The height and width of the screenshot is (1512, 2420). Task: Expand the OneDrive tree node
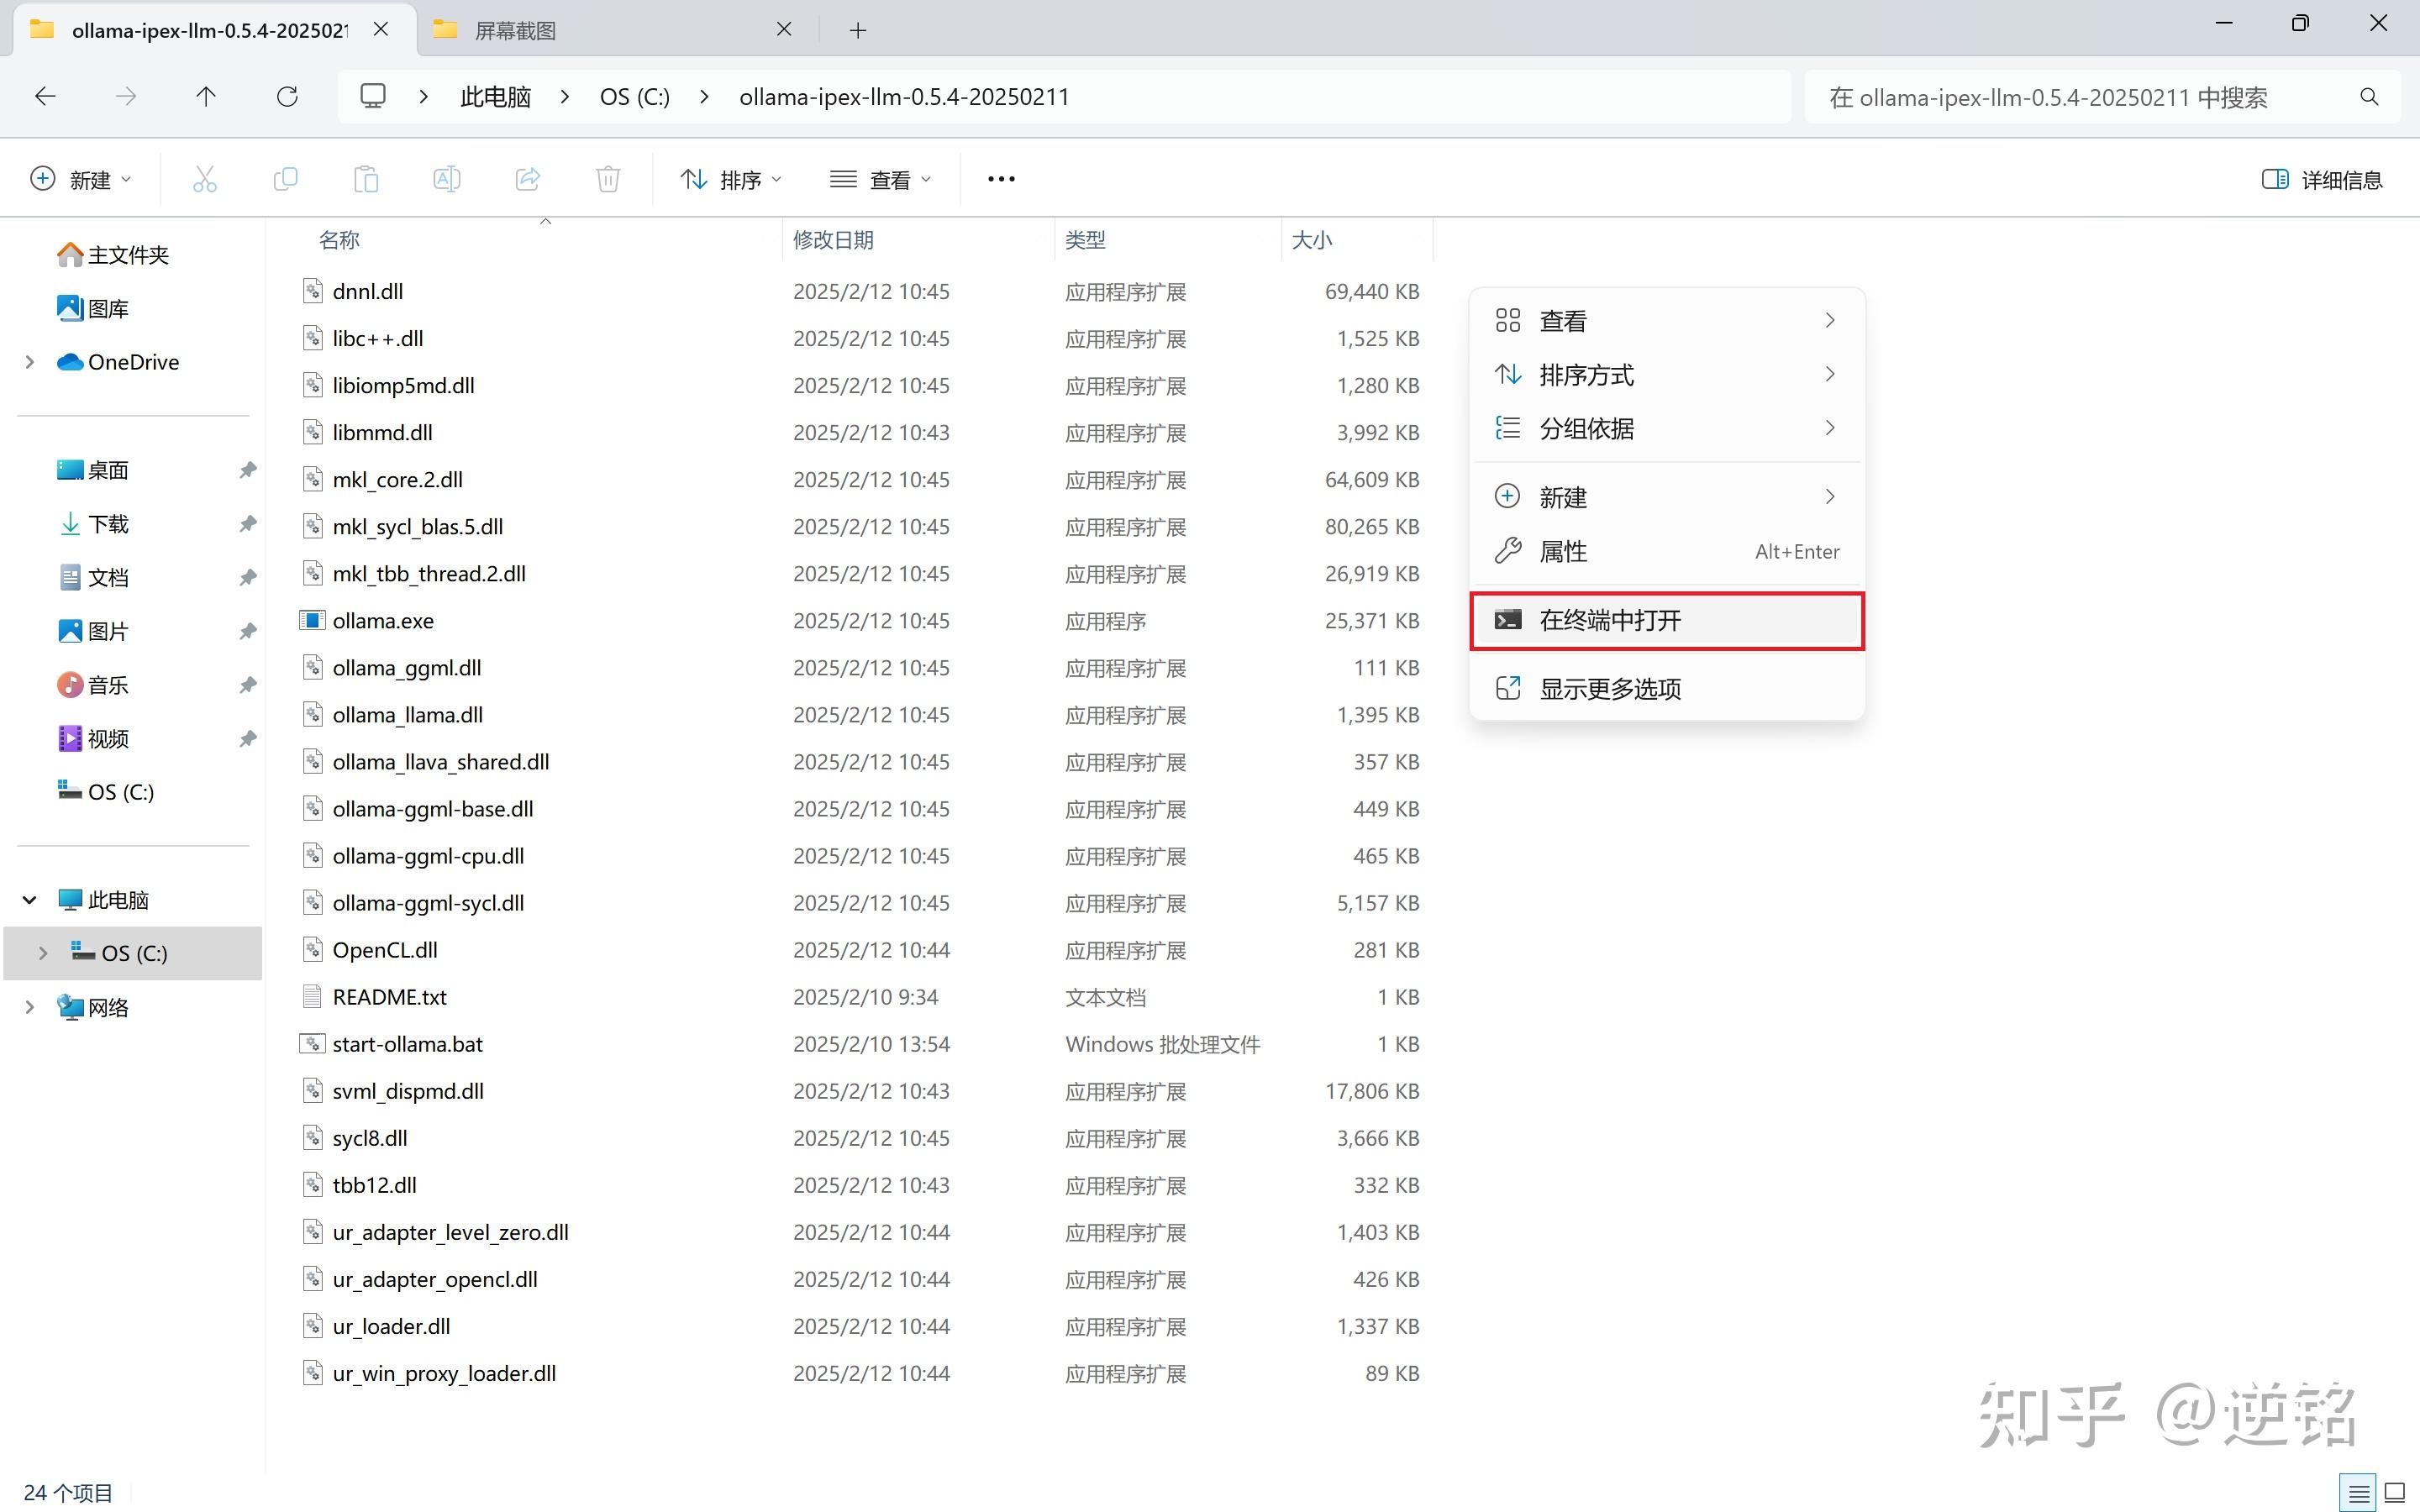[x=30, y=362]
